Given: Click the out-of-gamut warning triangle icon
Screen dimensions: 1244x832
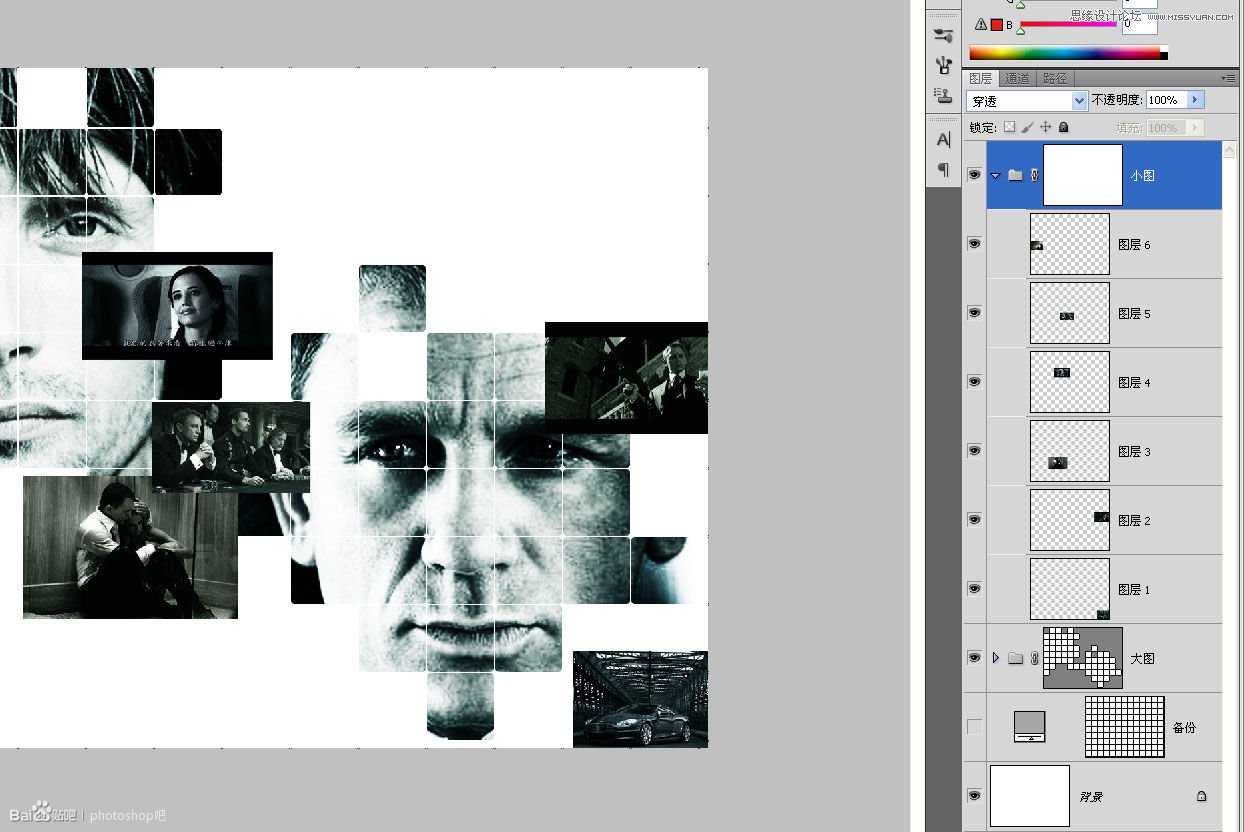Looking at the screenshot, I should point(981,24).
